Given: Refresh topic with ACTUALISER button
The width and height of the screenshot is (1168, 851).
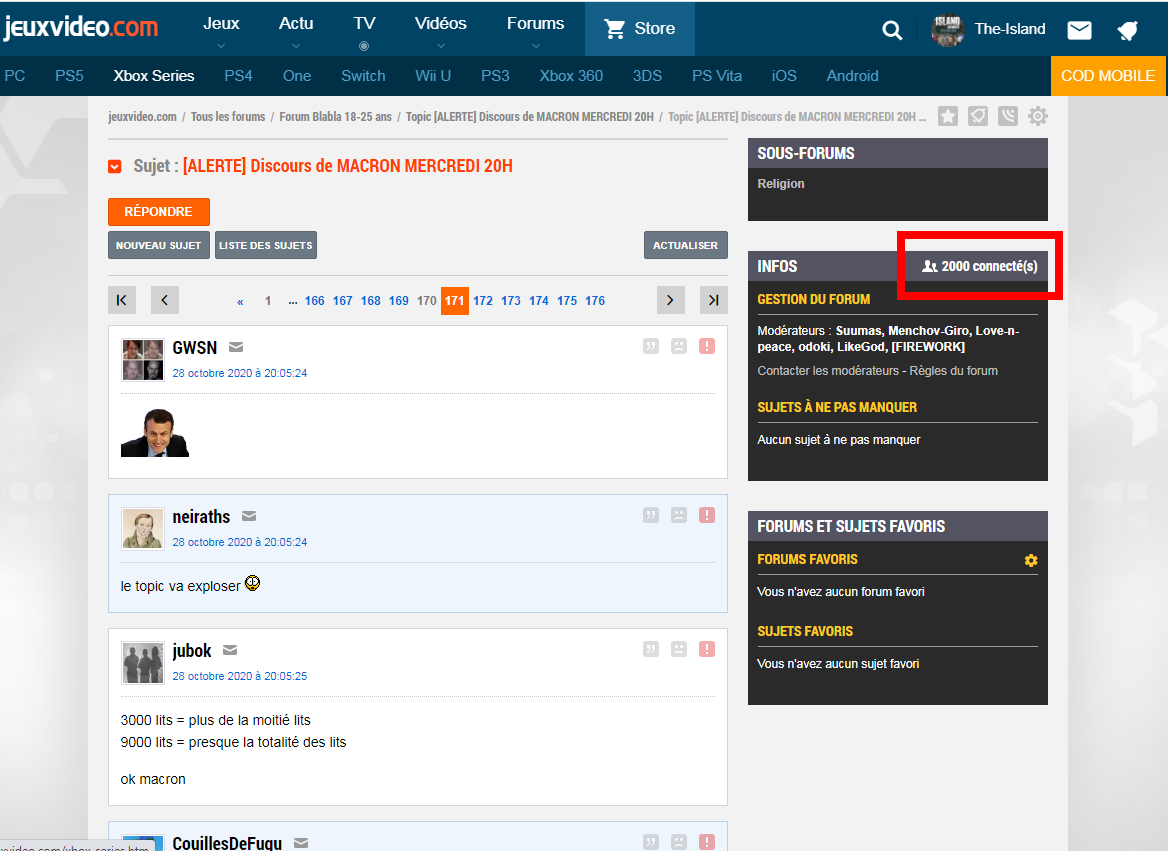Looking at the screenshot, I should click(685, 245).
